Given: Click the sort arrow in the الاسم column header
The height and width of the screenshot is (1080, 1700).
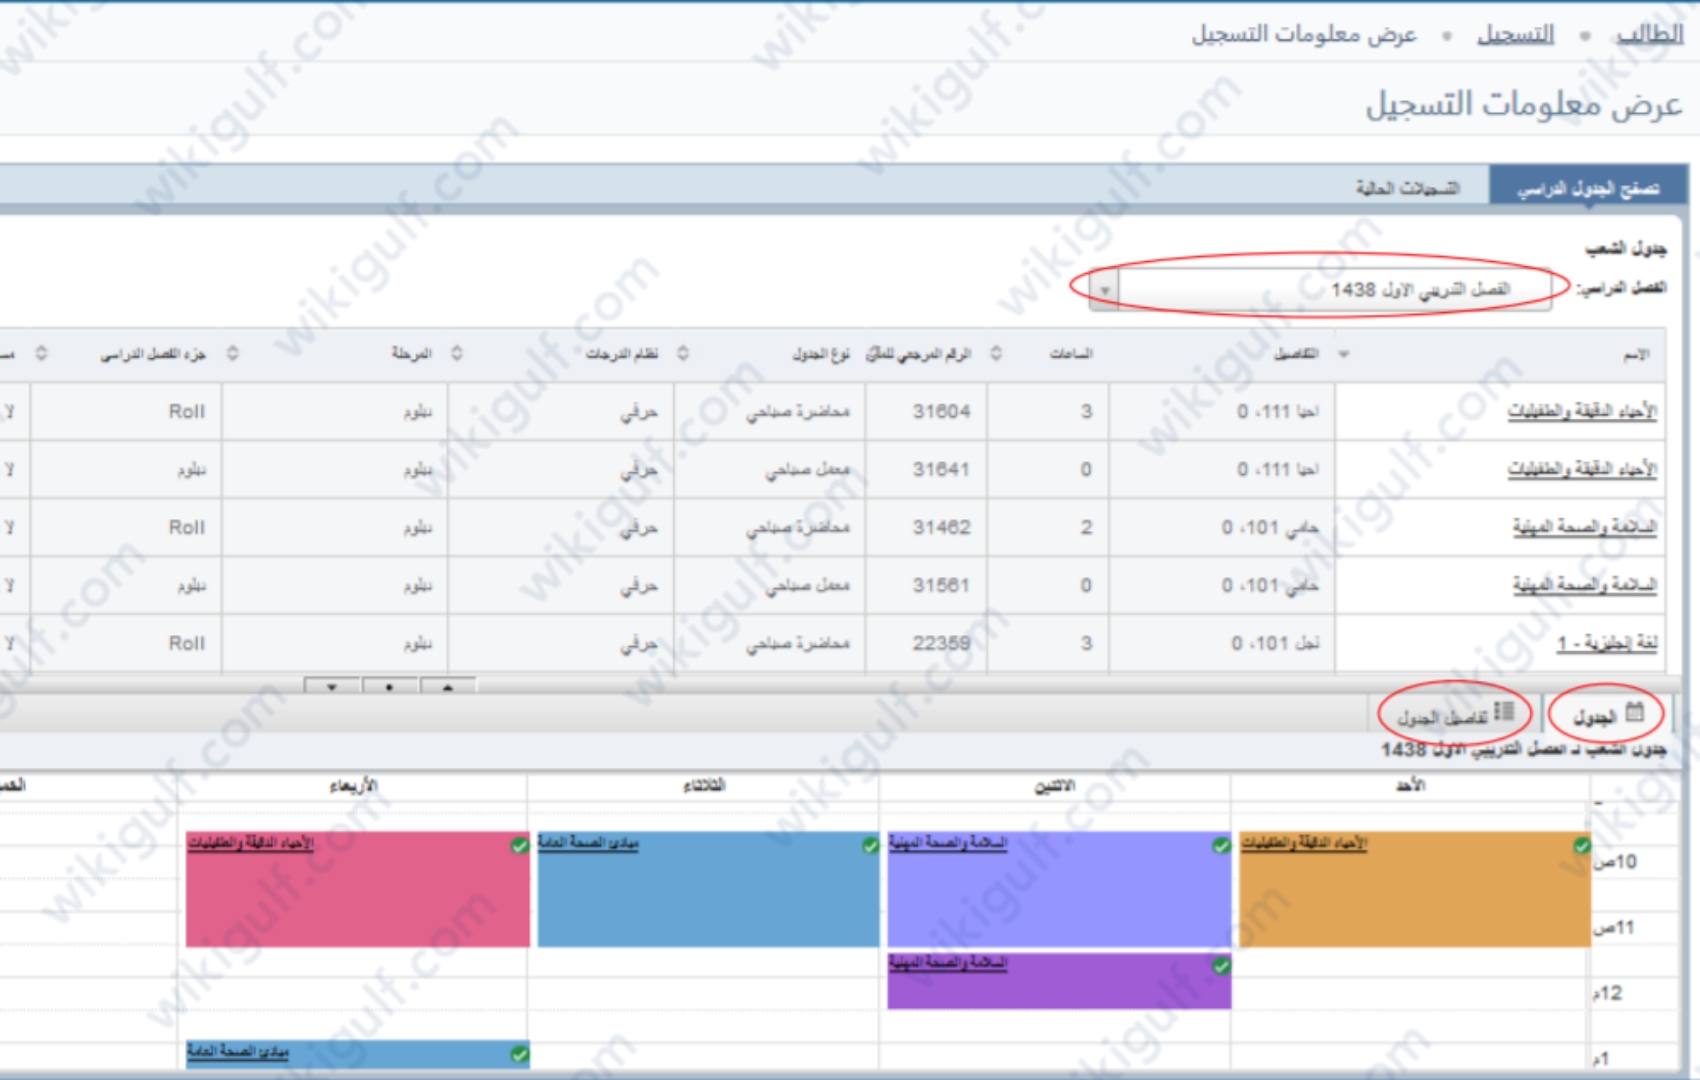Looking at the screenshot, I should [1344, 354].
